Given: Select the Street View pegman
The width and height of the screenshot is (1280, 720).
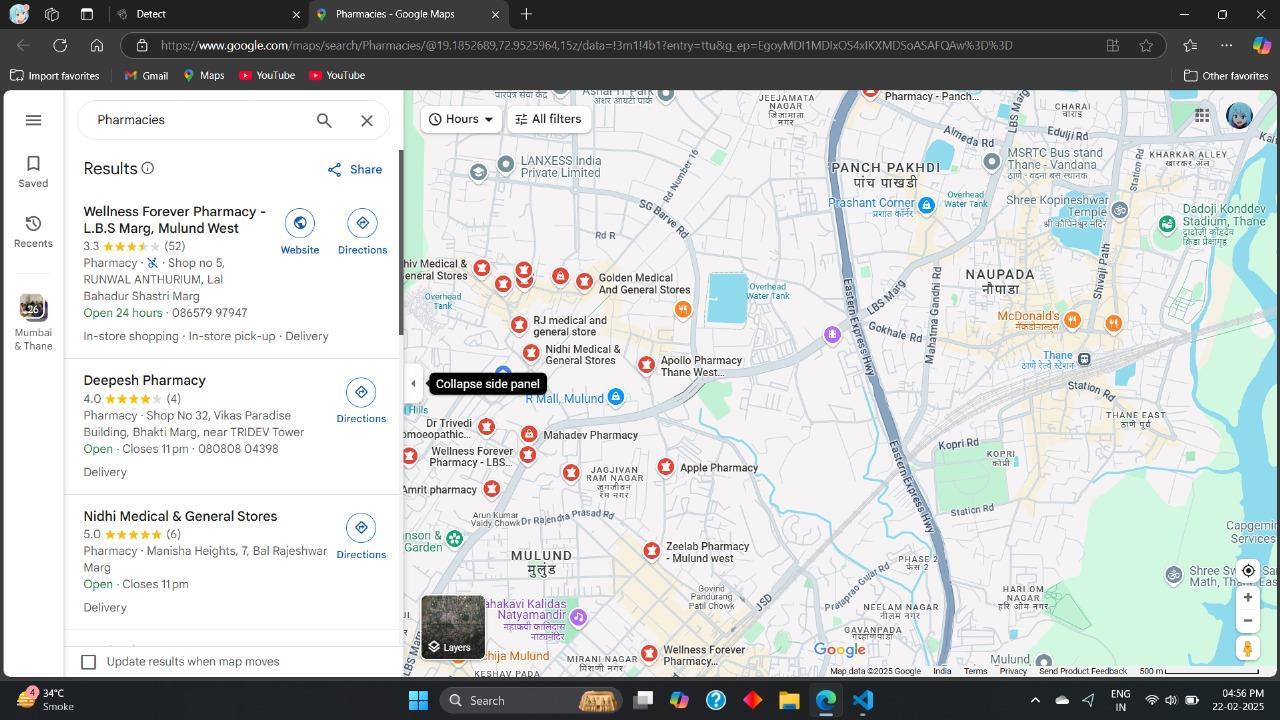Looking at the screenshot, I should point(1248,648).
